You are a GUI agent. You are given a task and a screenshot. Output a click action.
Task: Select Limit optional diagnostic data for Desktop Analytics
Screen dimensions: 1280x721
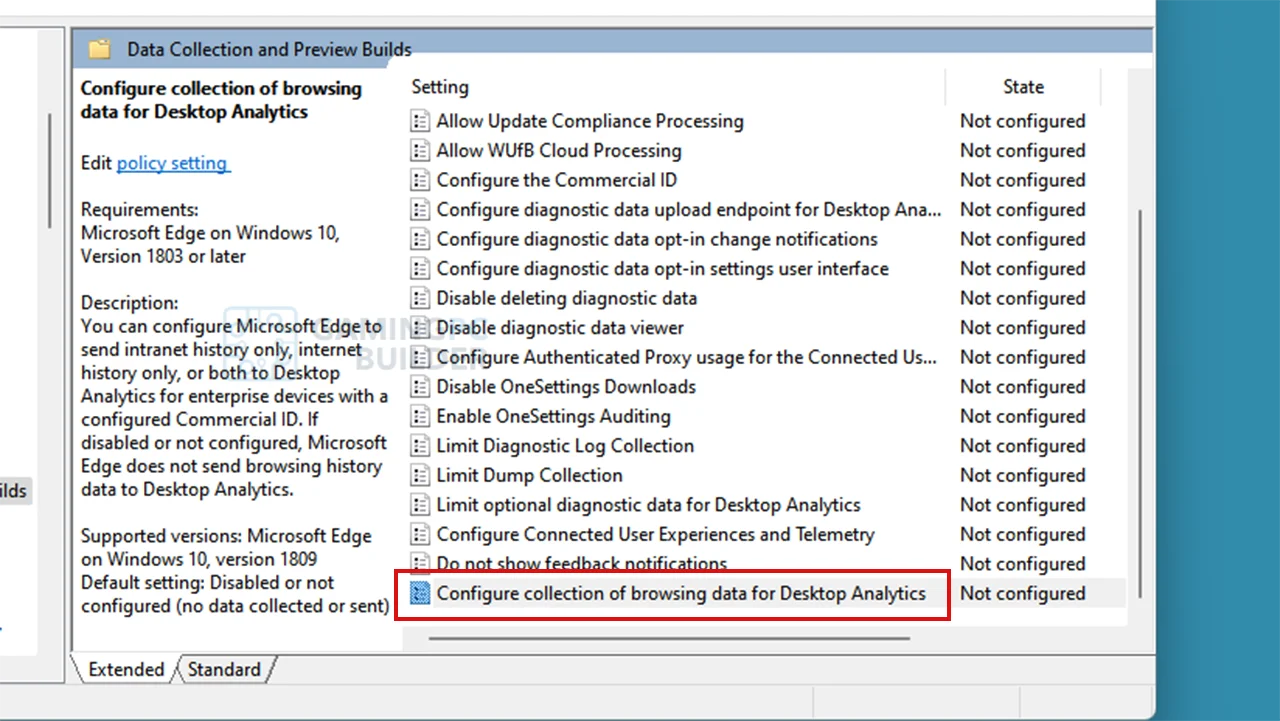pos(649,505)
